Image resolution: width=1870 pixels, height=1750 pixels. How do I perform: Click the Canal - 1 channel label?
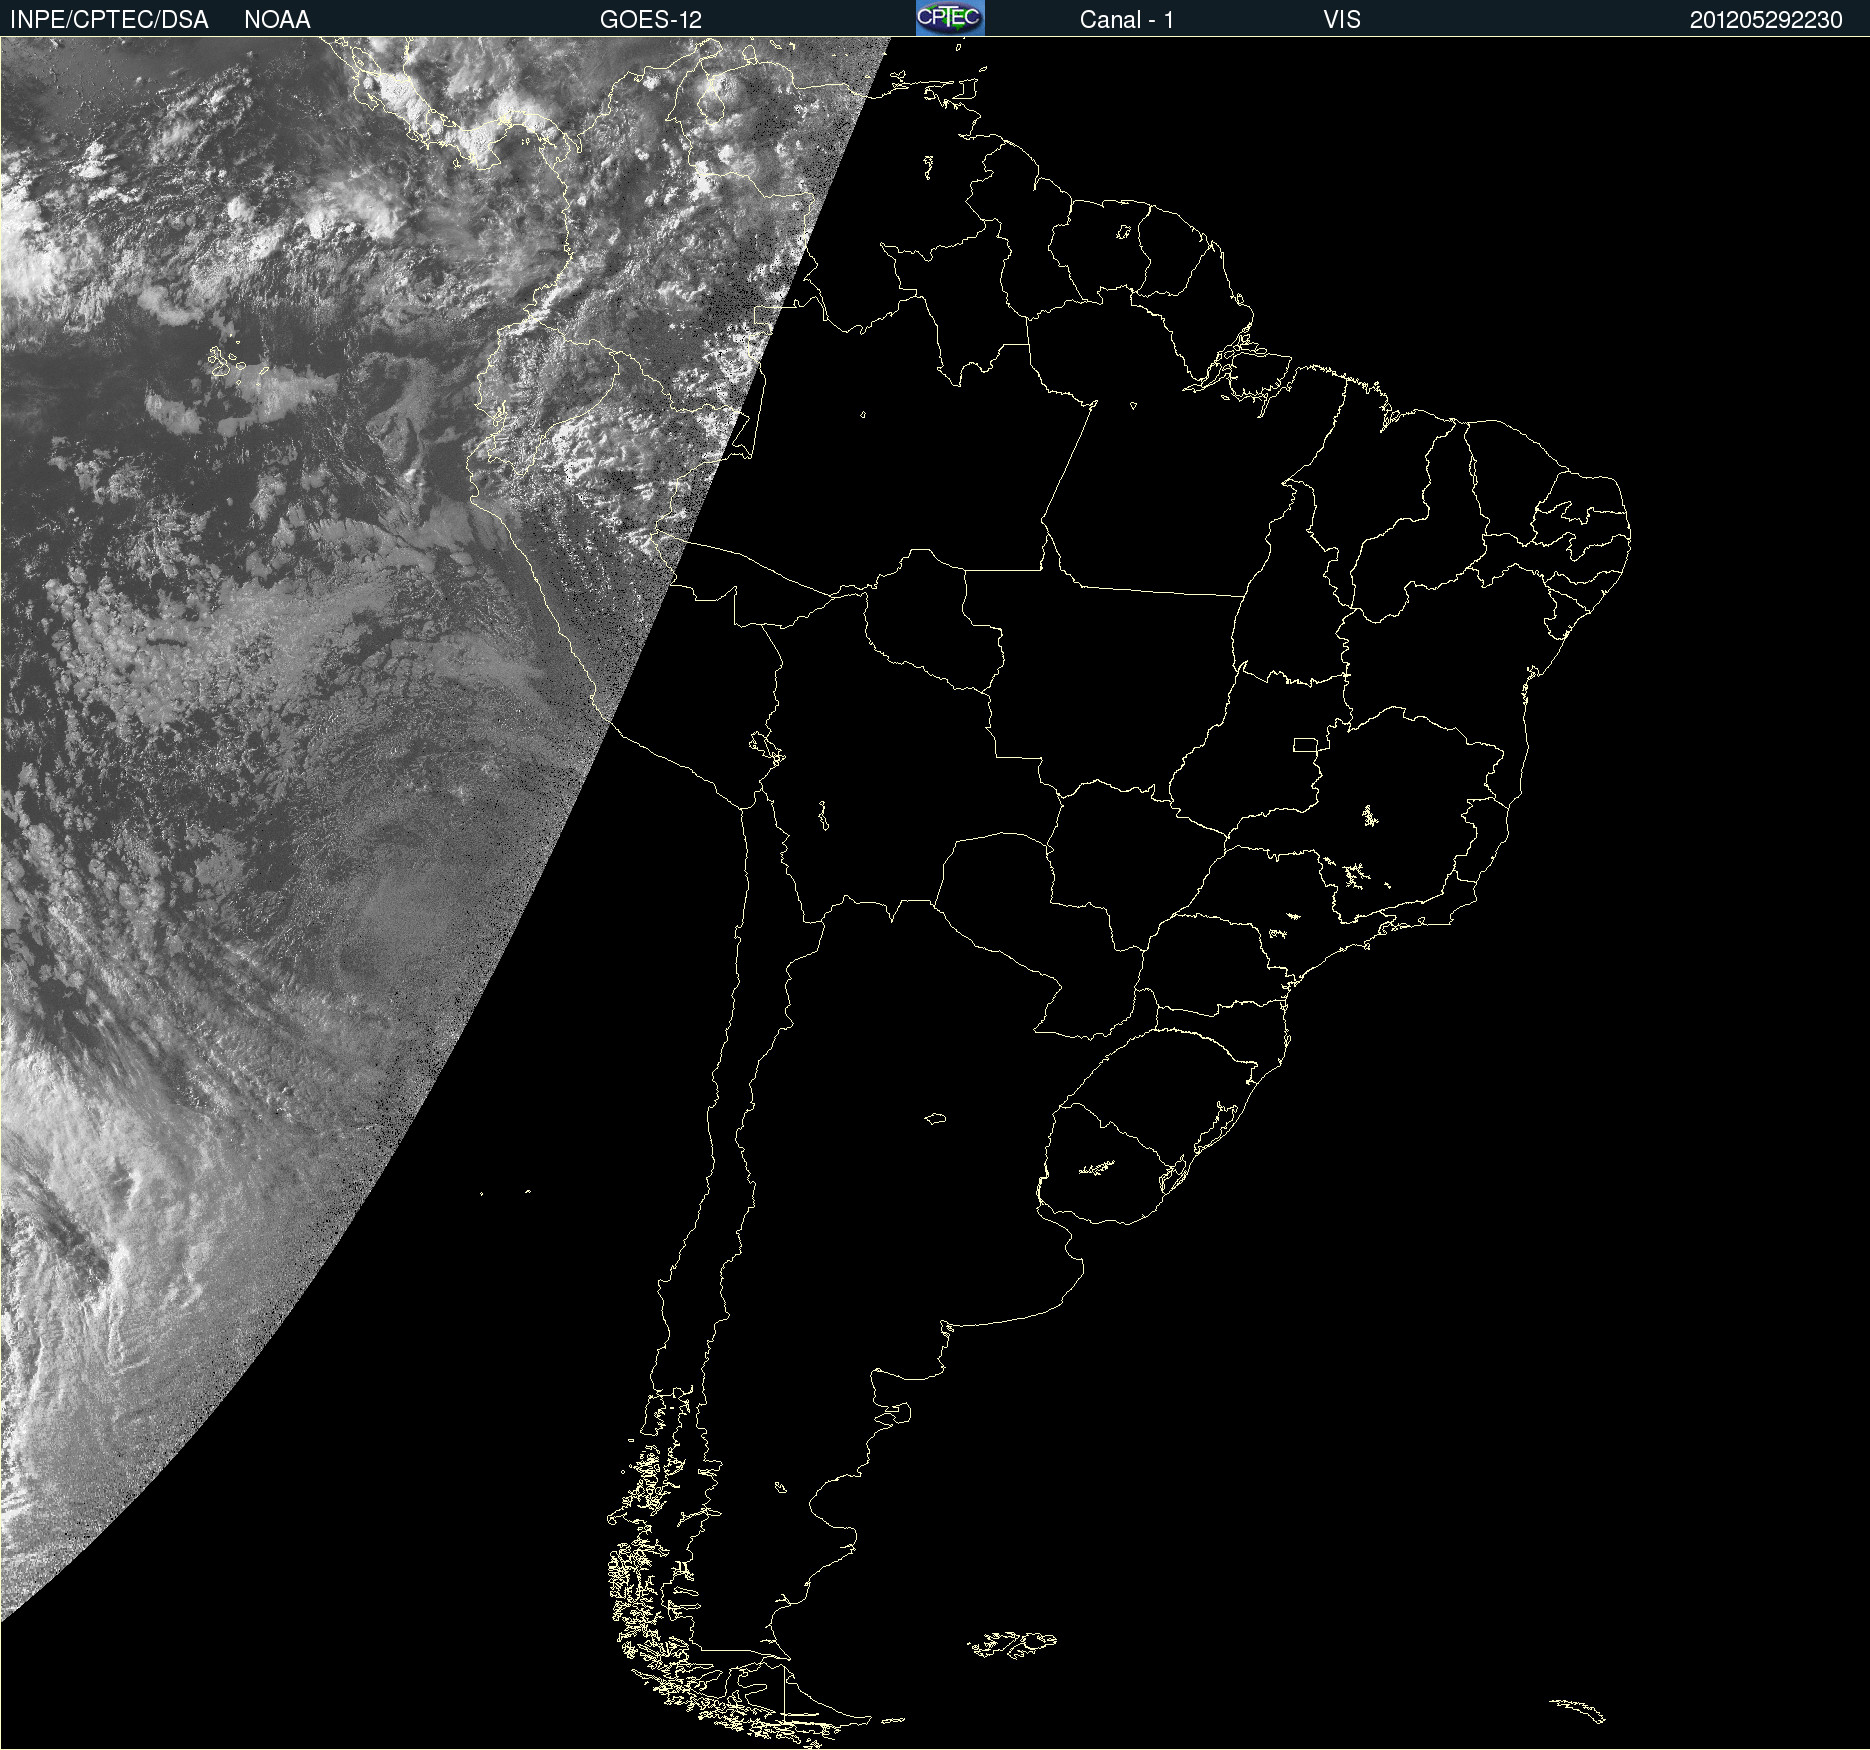pos(1127,20)
